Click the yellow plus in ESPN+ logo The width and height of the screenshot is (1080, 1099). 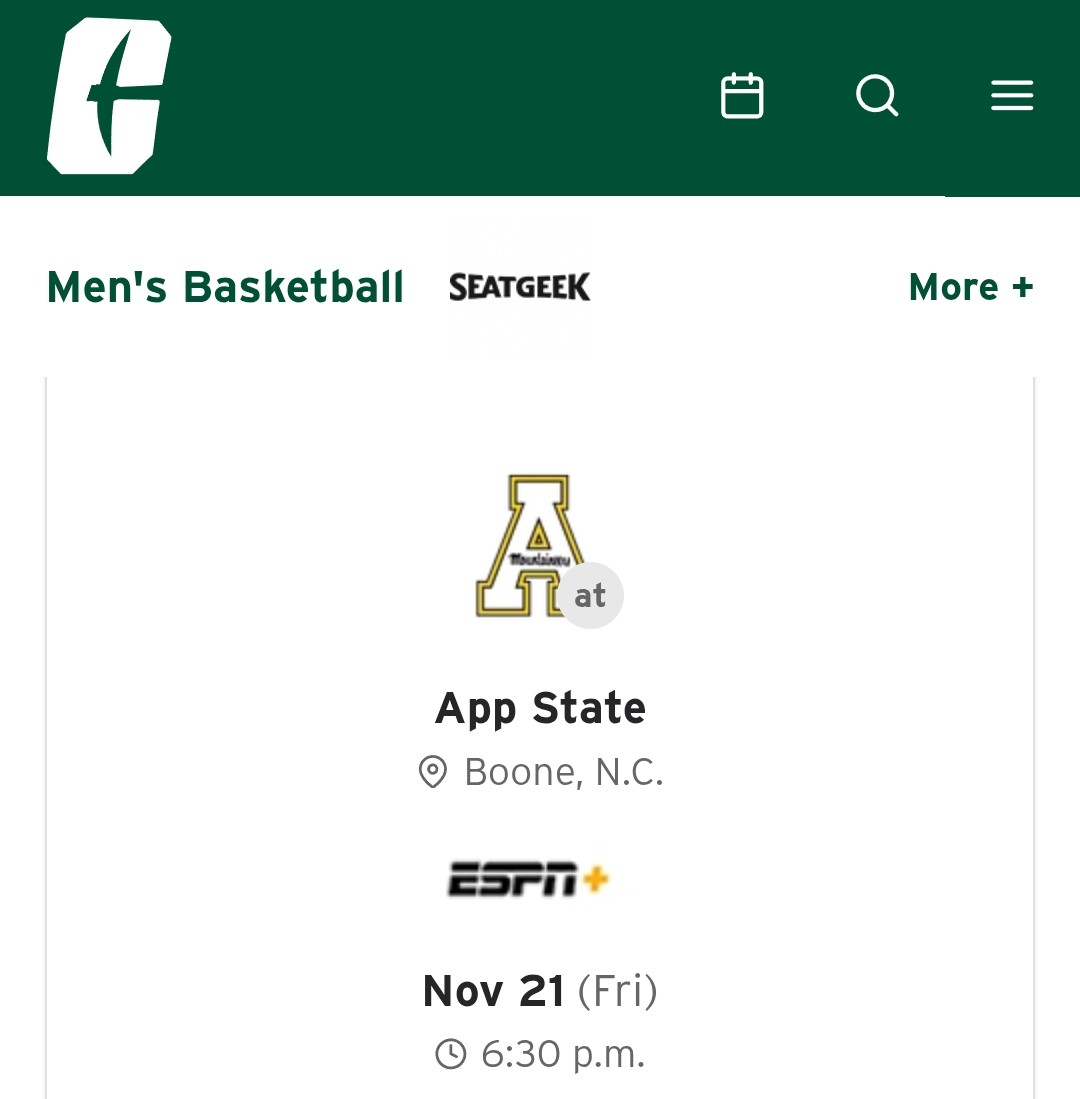click(596, 880)
